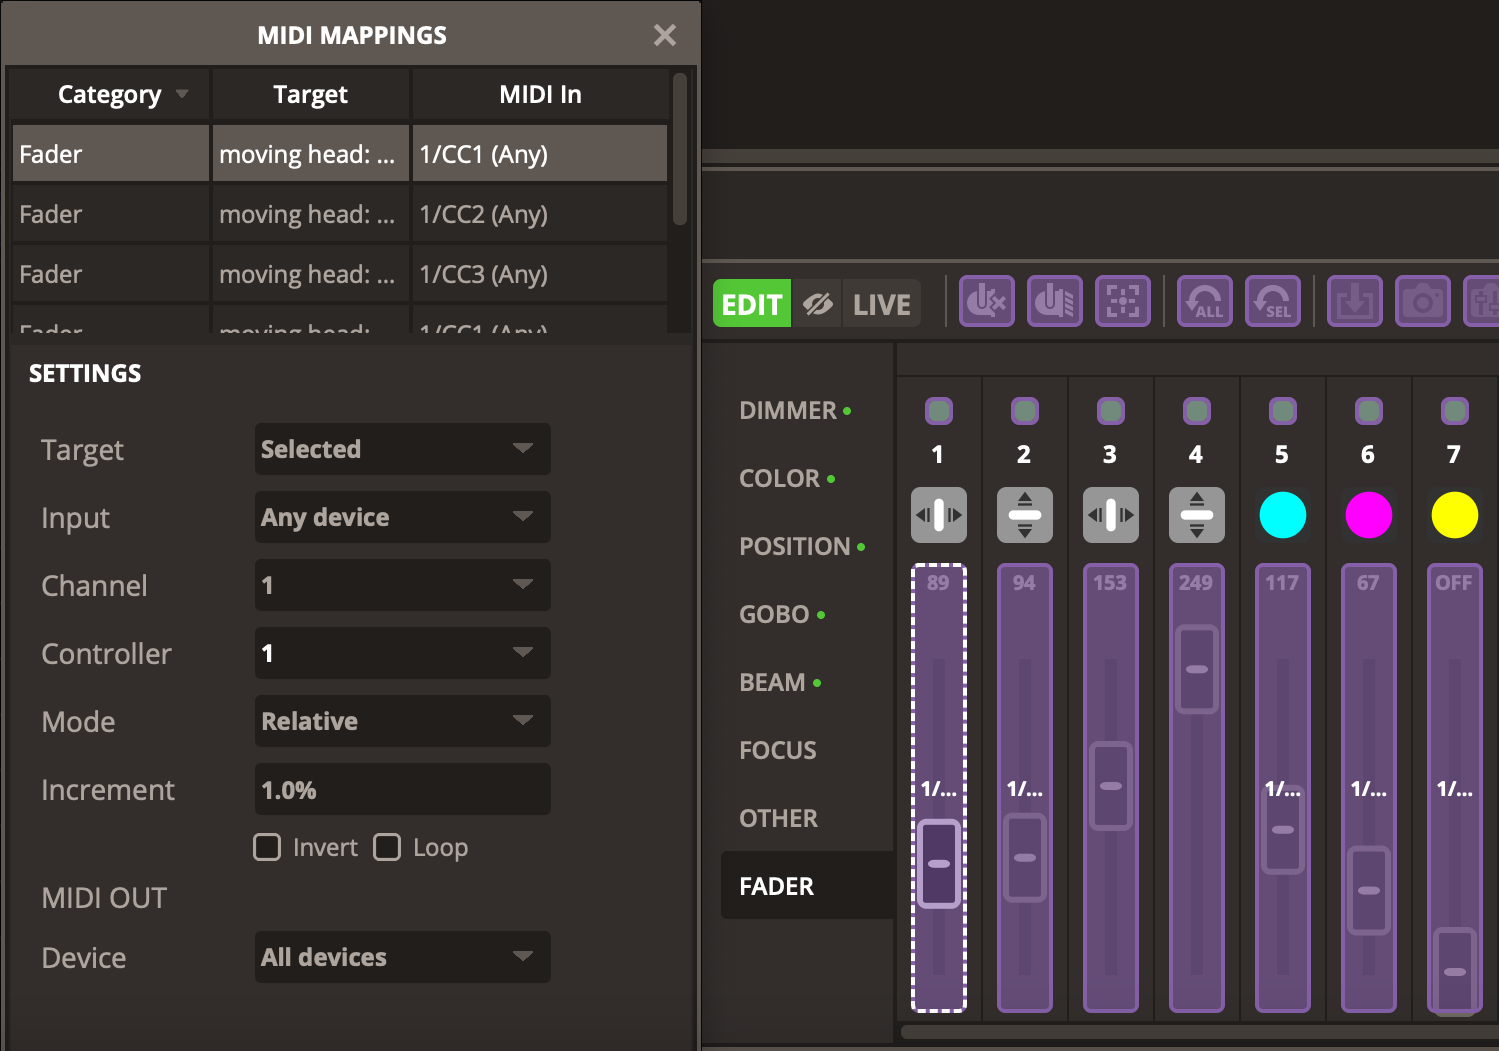Enable the Invert checkbox
This screenshot has height=1051, width=1499.
[267, 847]
